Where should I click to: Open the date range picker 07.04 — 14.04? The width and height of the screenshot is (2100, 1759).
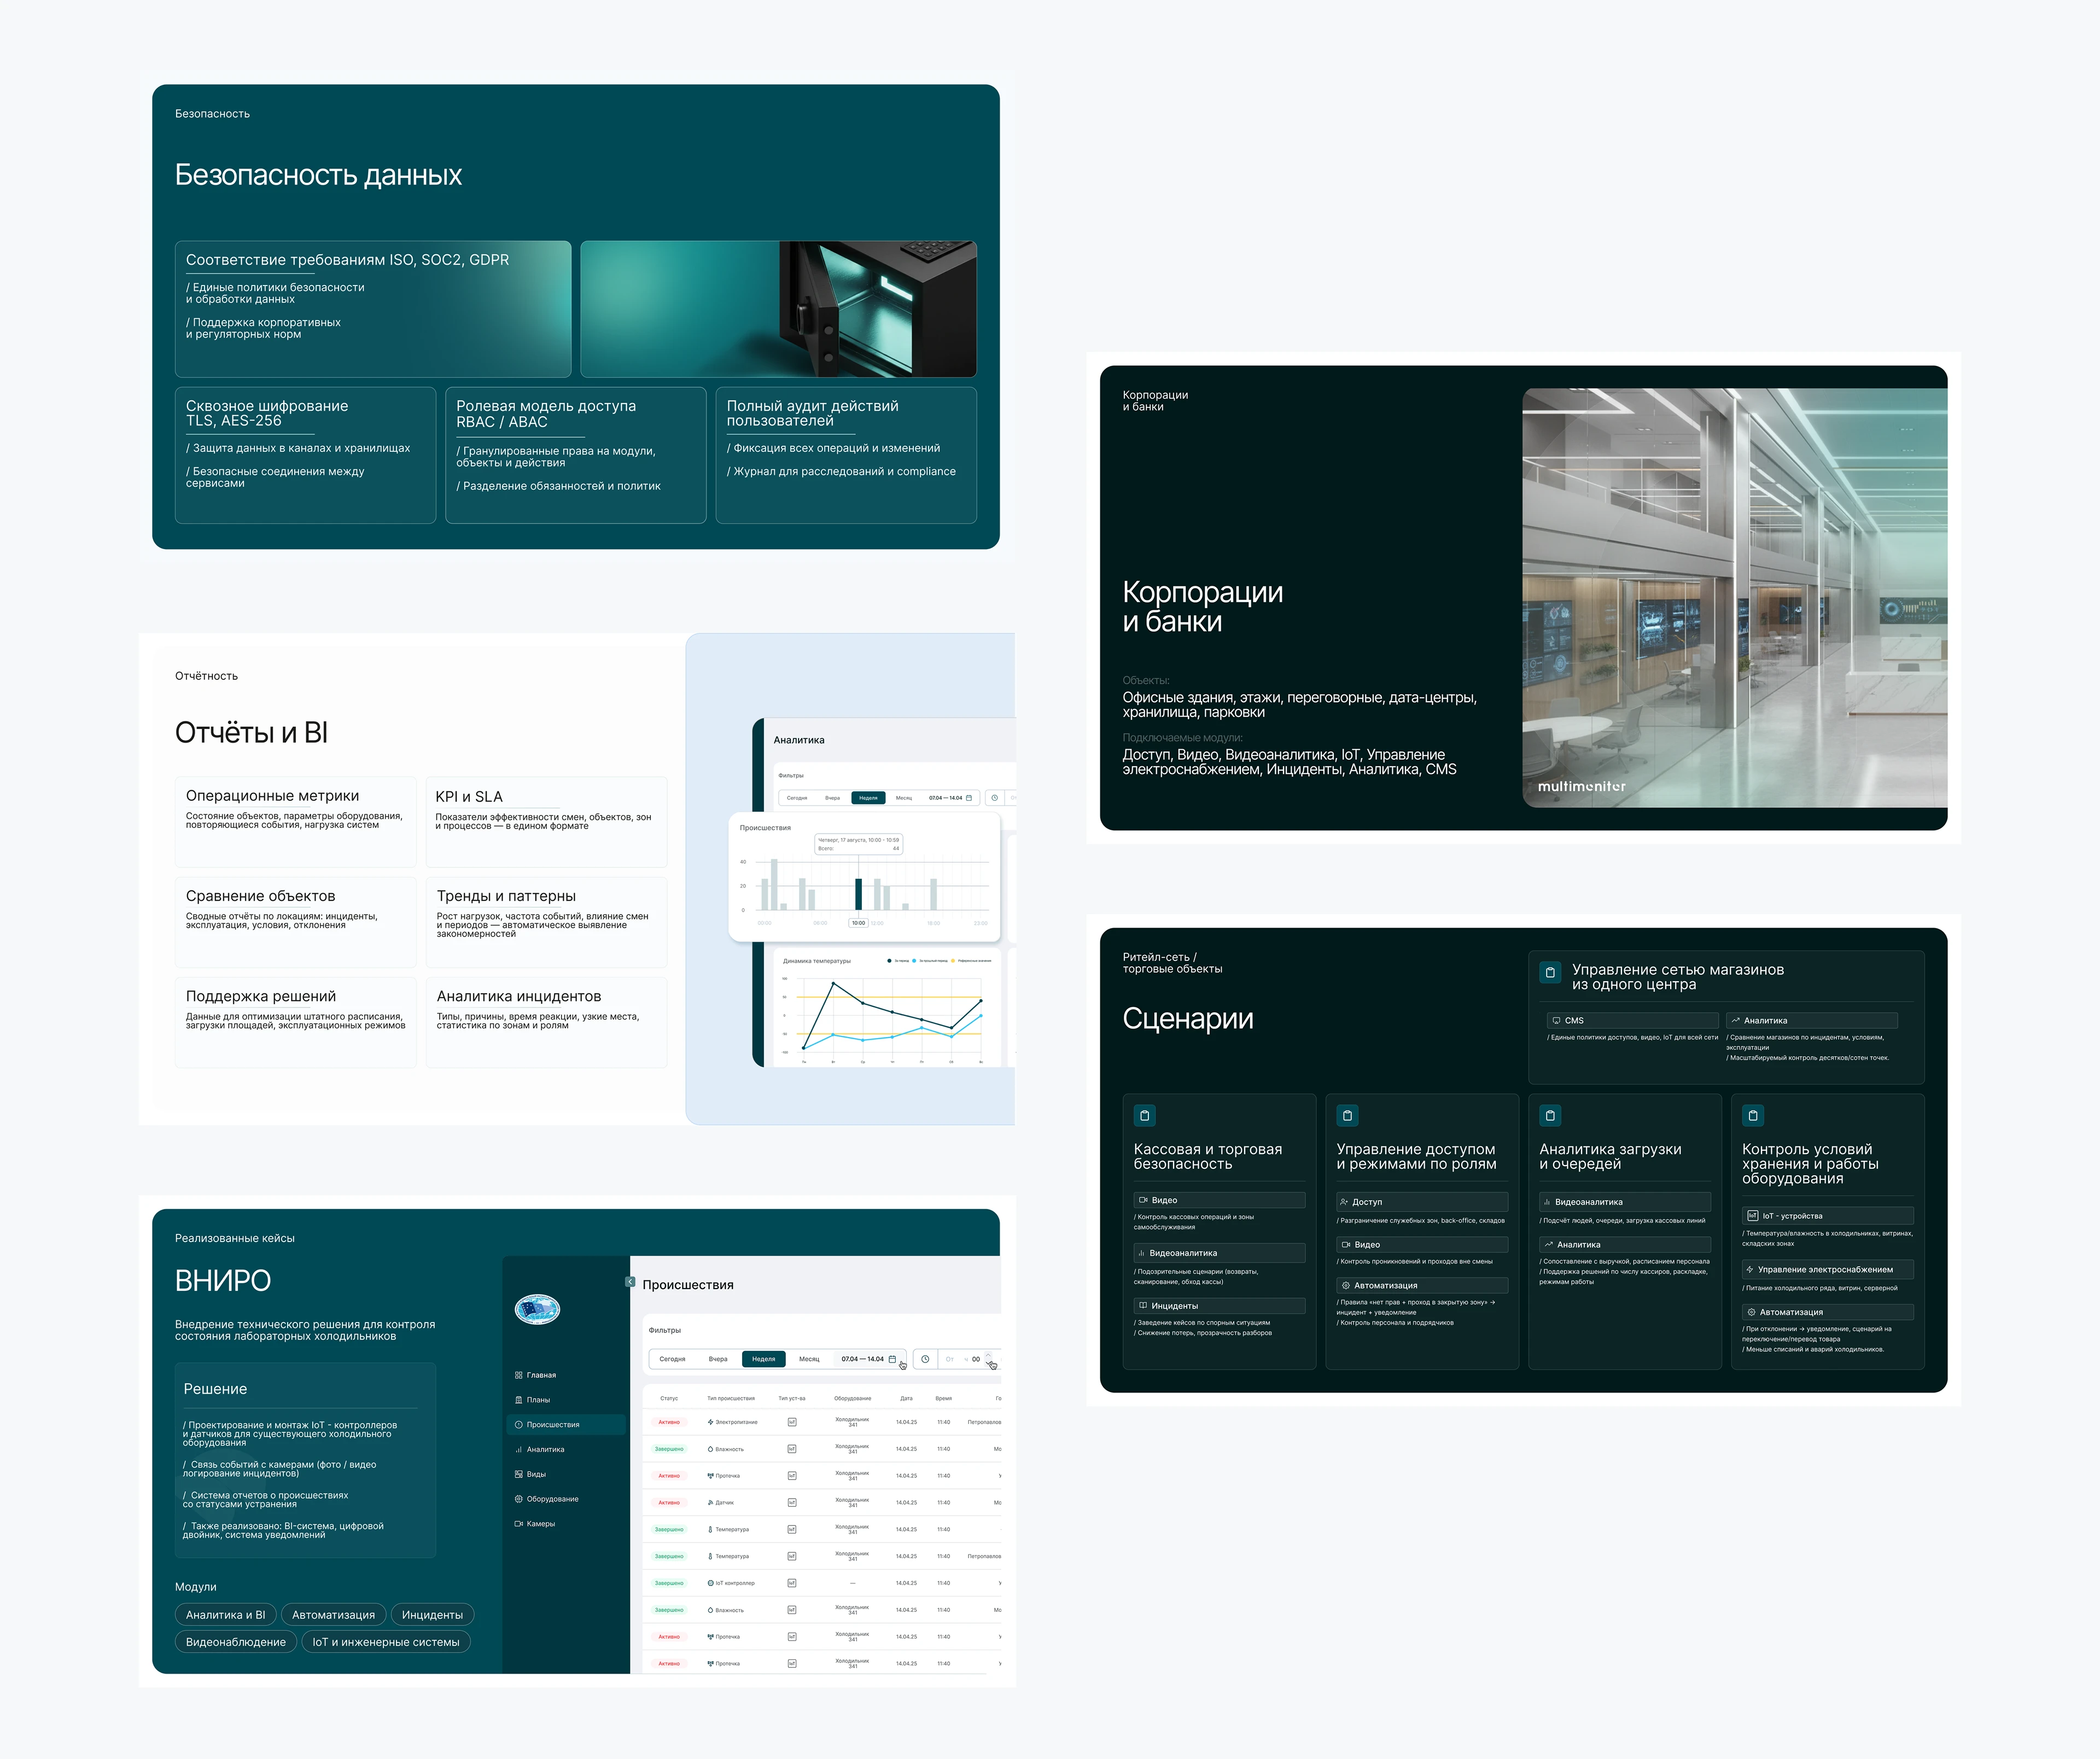tap(863, 1359)
